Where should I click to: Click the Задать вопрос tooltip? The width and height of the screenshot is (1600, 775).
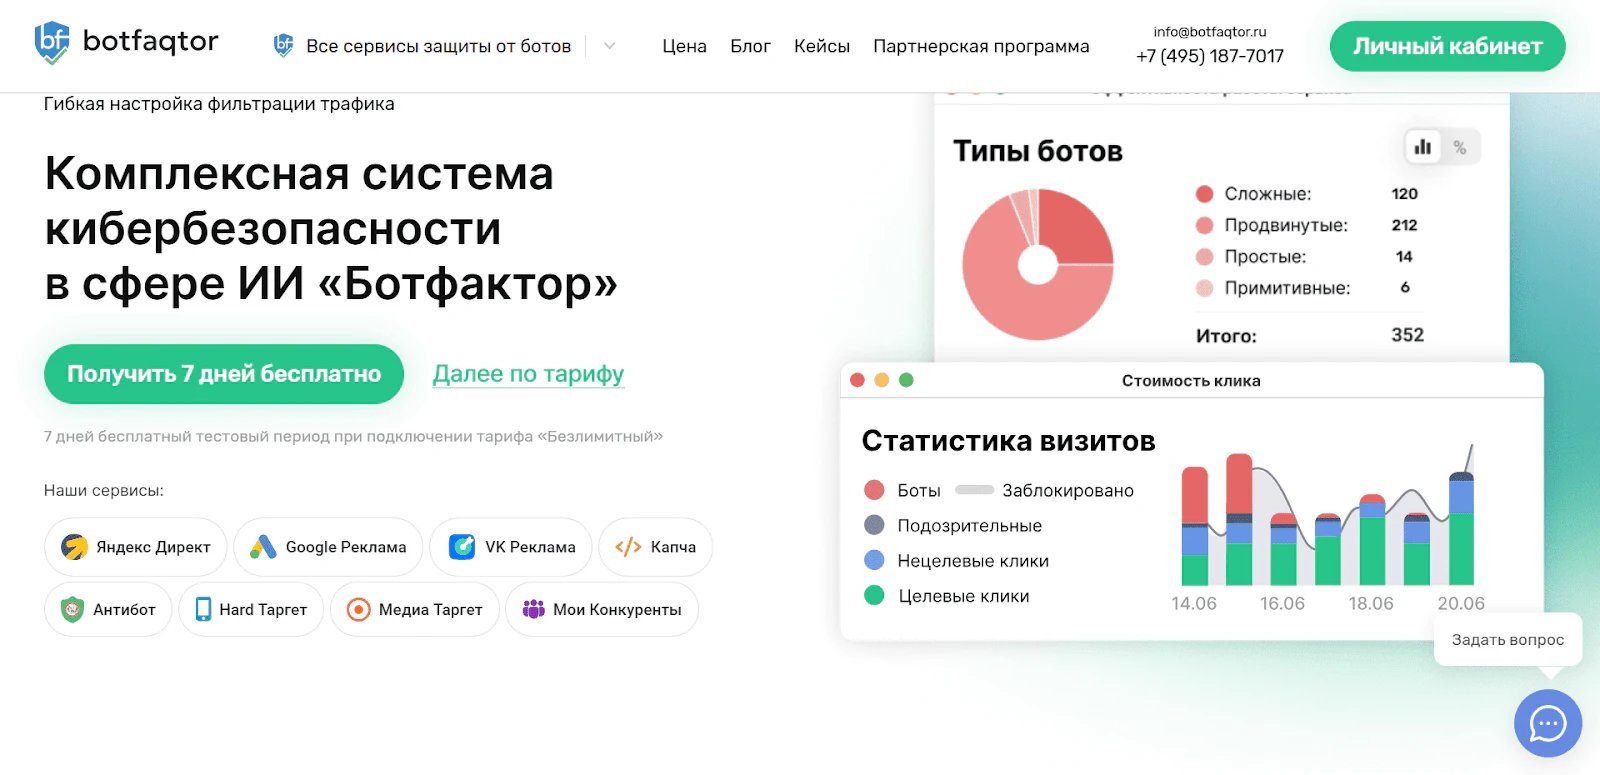[x=1508, y=640]
